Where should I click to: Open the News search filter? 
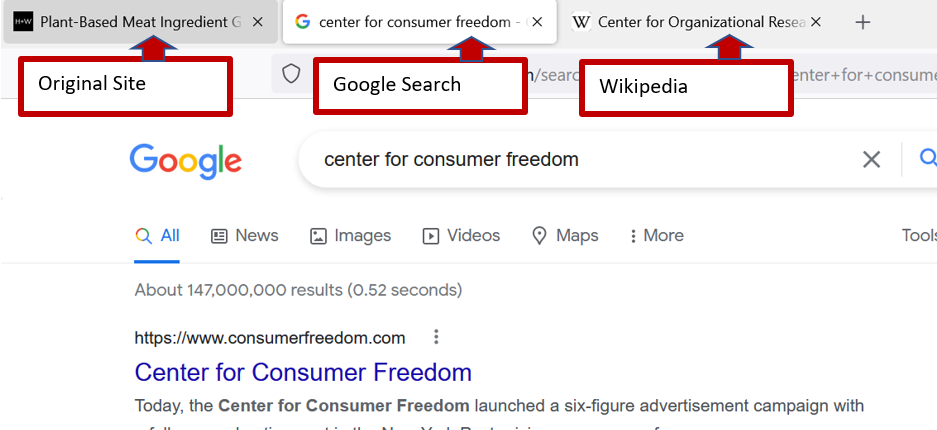[245, 236]
